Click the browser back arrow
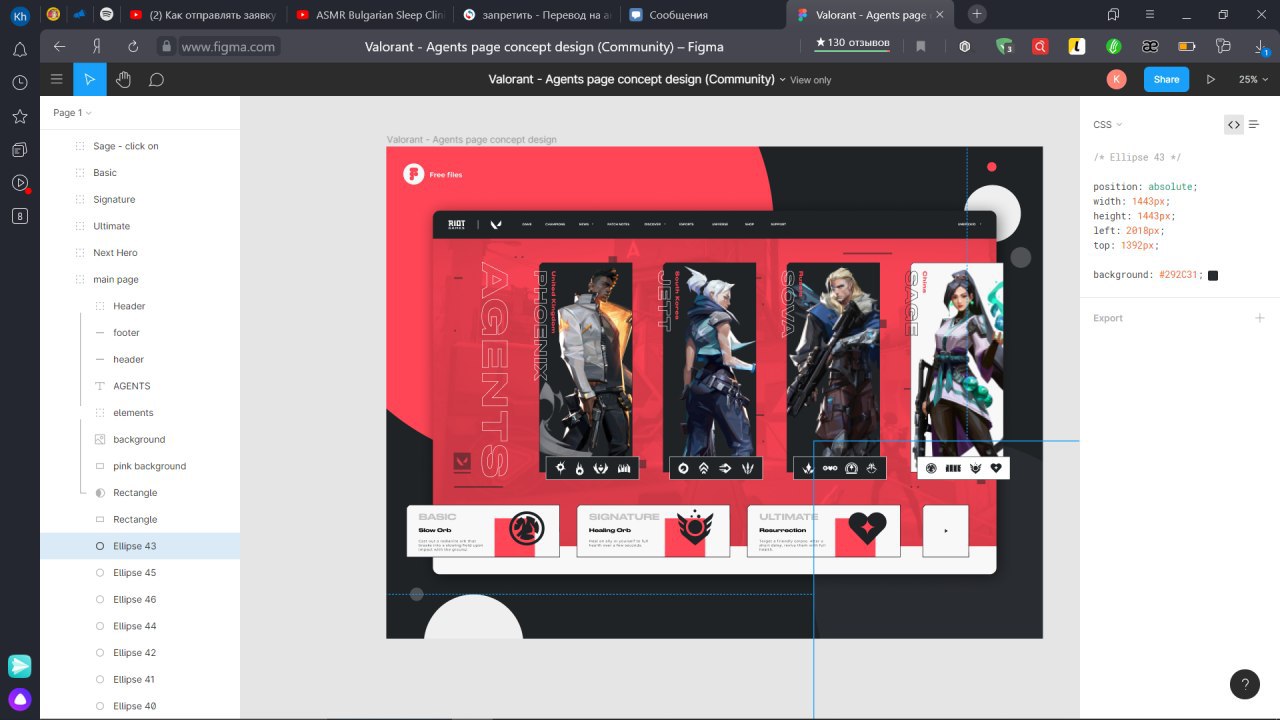Screen dimensions: 1280x720 [x=59, y=46]
